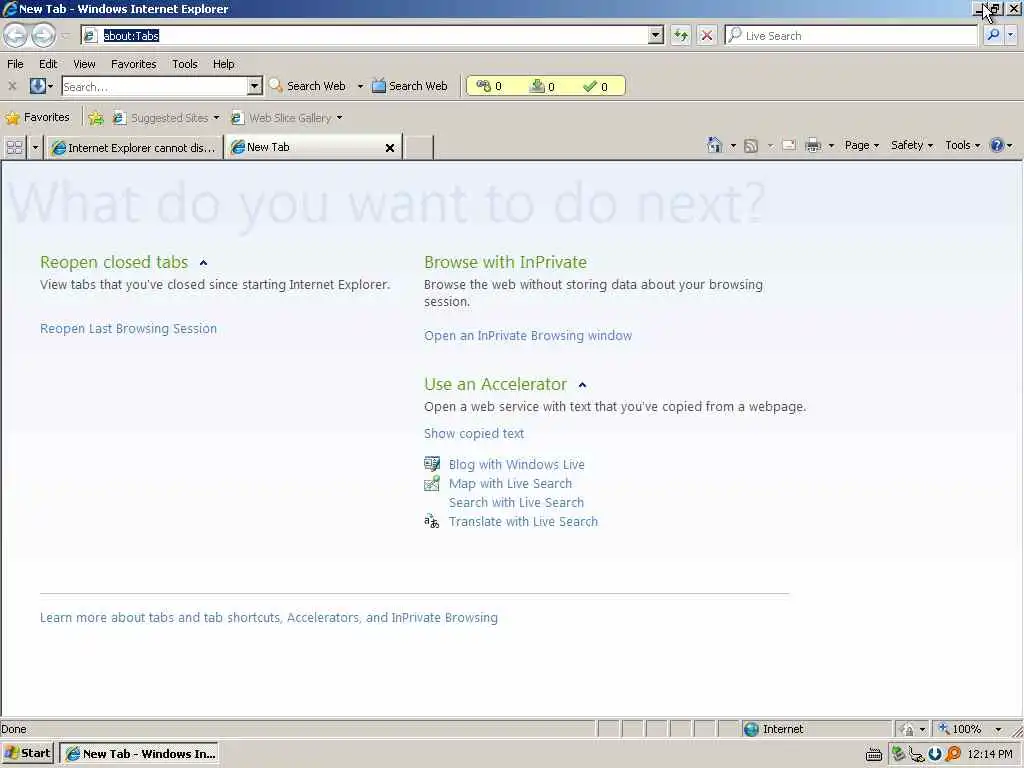Image resolution: width=1024 pixels, height=768 pixels.
Task: Open the View menu
Action: (84, 64)
